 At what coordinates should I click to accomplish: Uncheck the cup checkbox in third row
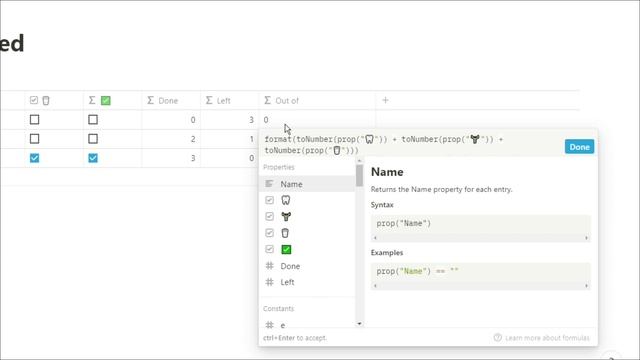coord(35,158)
